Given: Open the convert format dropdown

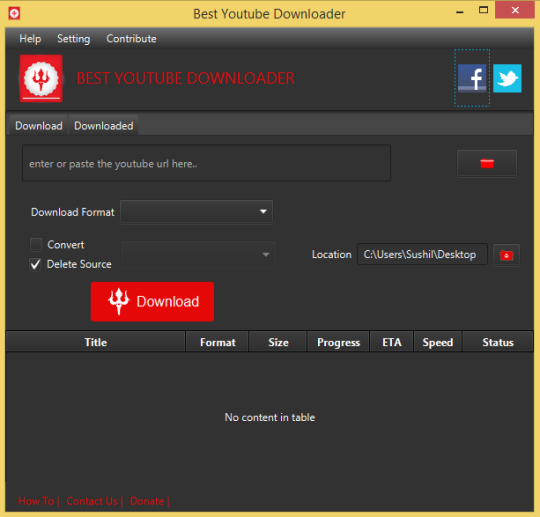Looking at the screenshot, I should [199, 255].
